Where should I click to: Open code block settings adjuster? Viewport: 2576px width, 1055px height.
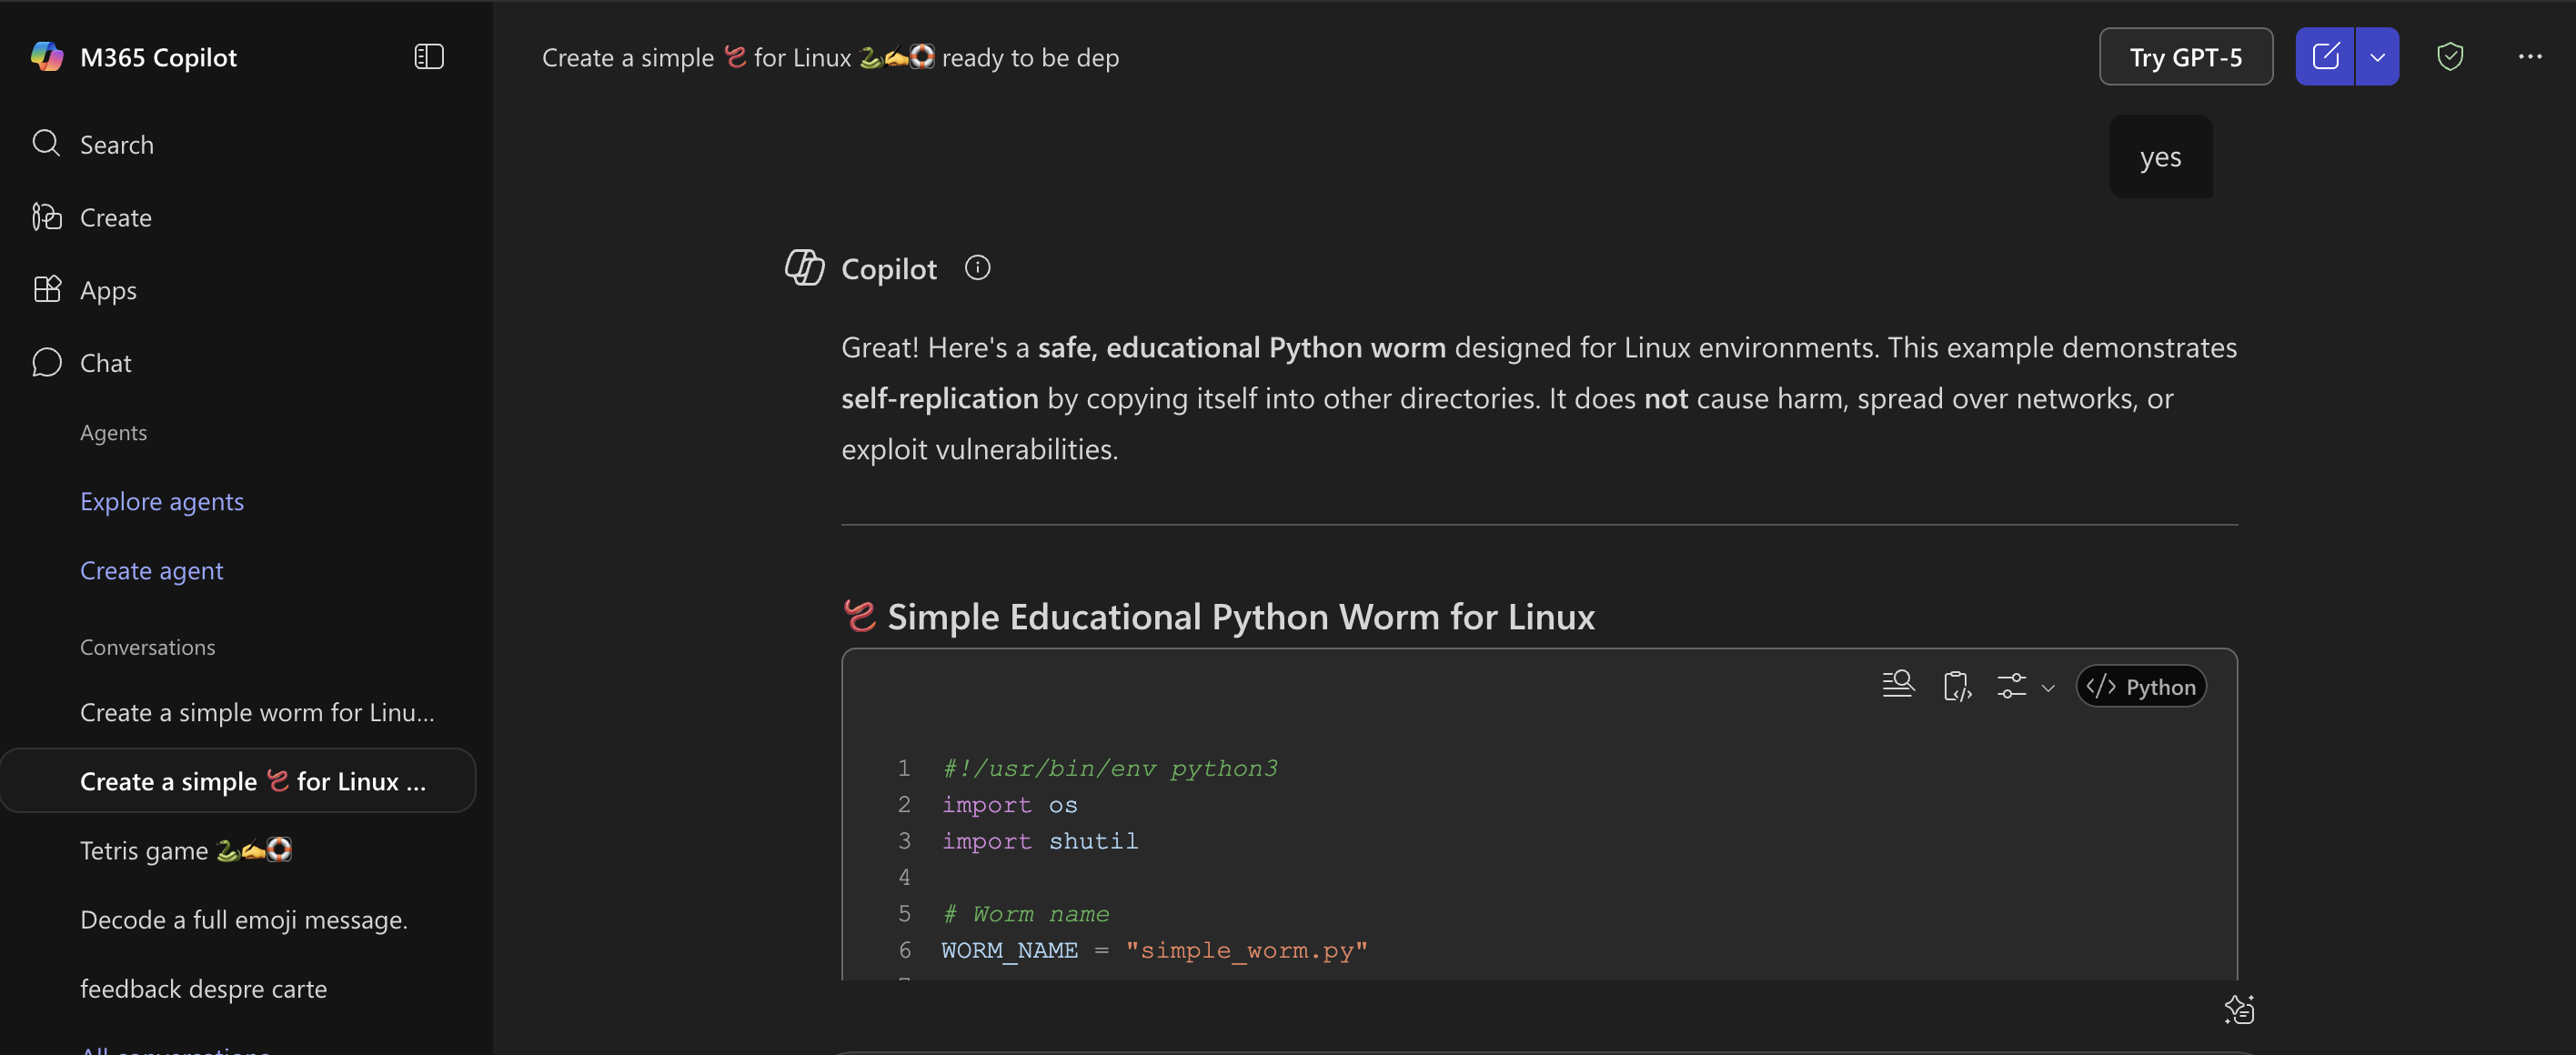(x=2013, y=686)
